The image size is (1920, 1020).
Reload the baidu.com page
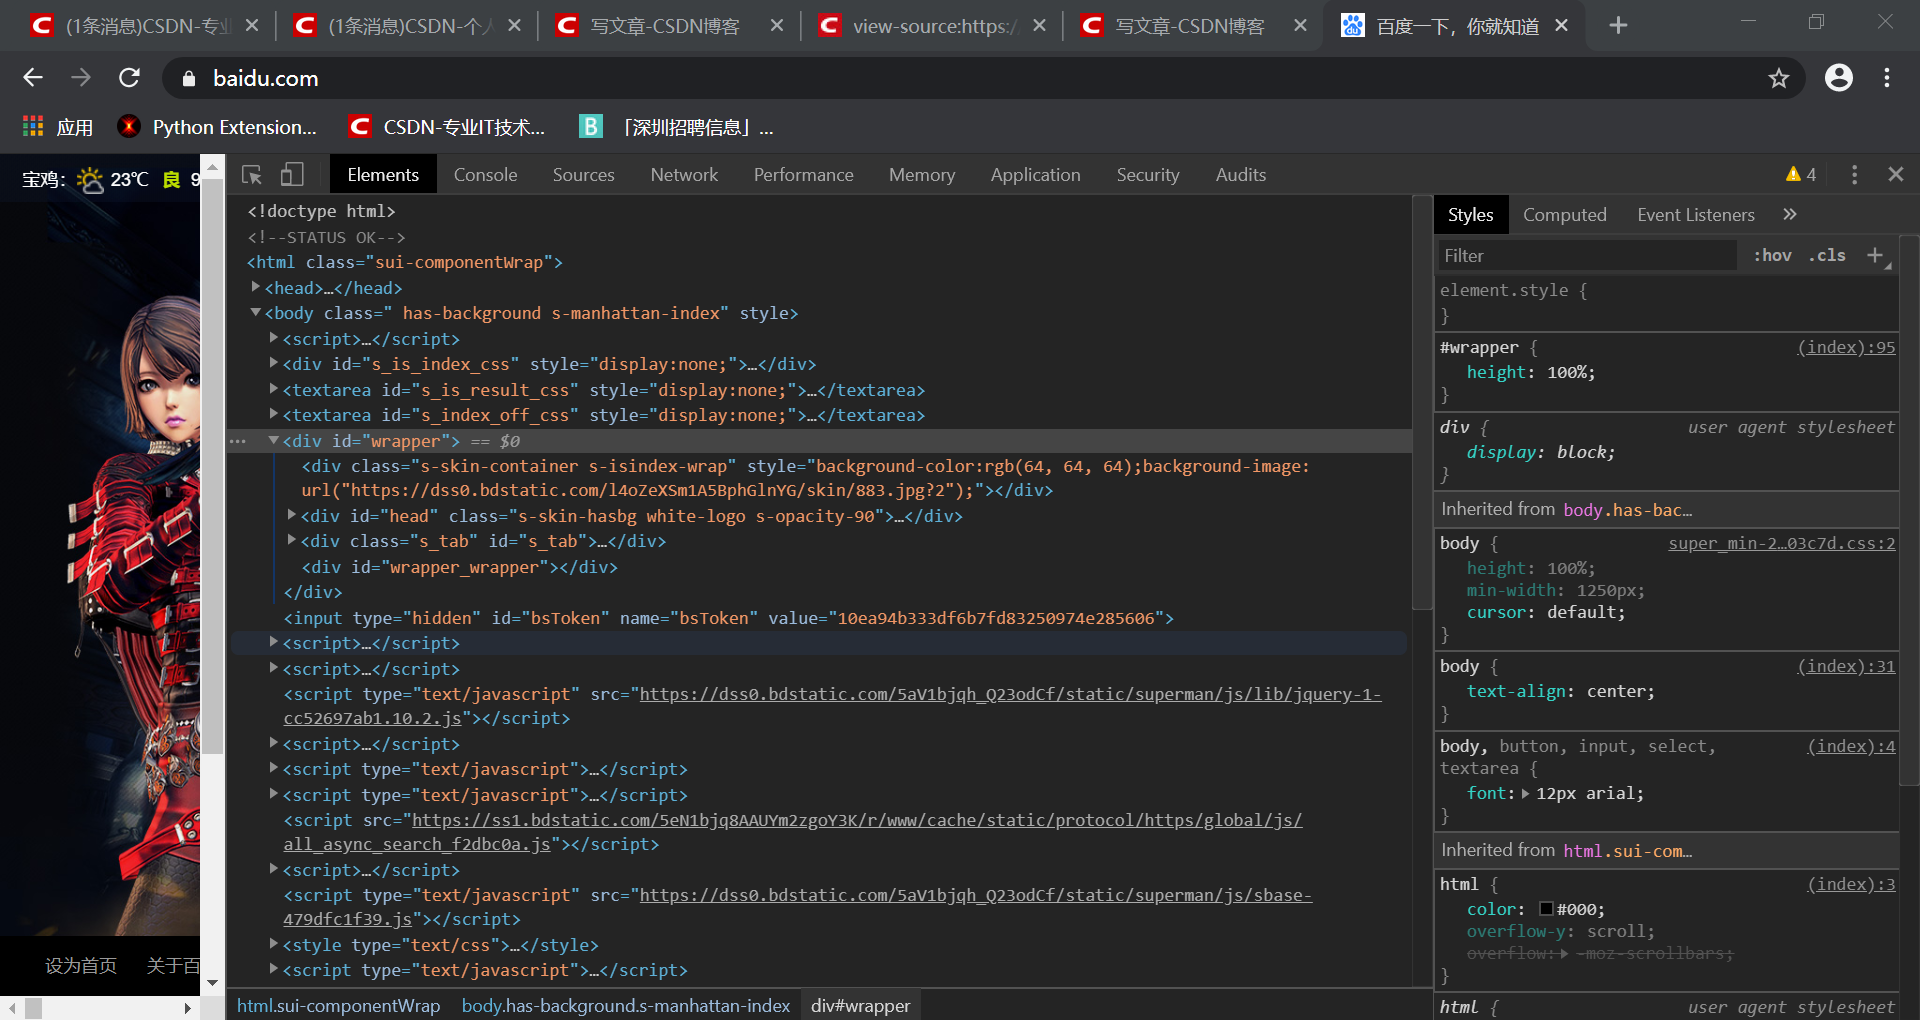pyautogui.click(x=129, y=78)
